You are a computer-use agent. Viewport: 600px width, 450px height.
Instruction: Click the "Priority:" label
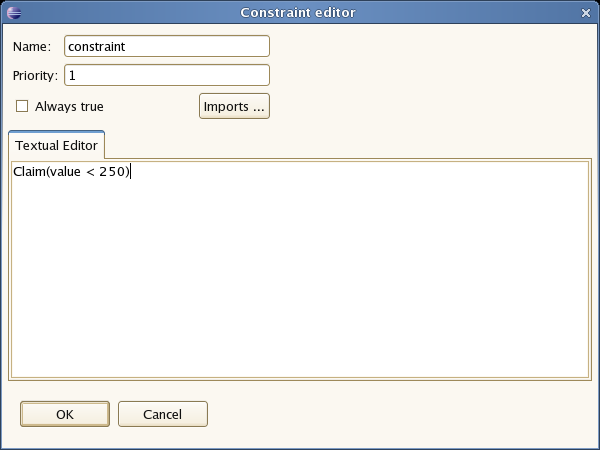point(36,76)
